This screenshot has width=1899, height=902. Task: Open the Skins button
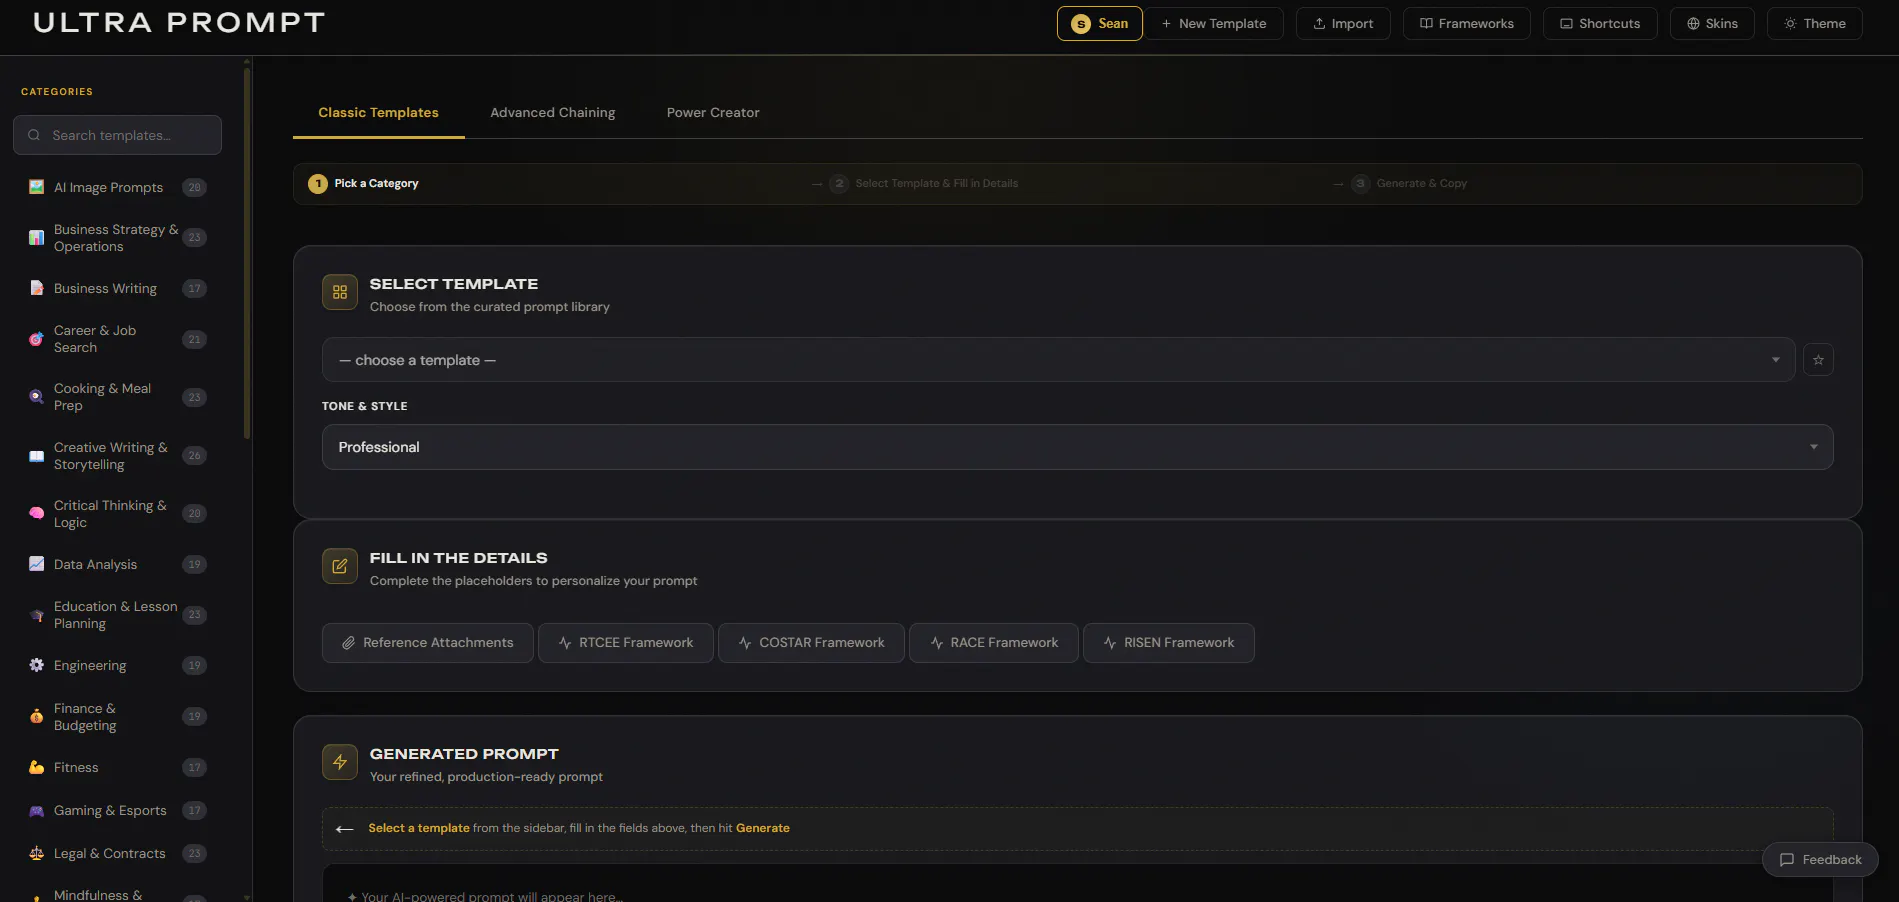[1712, 24]
